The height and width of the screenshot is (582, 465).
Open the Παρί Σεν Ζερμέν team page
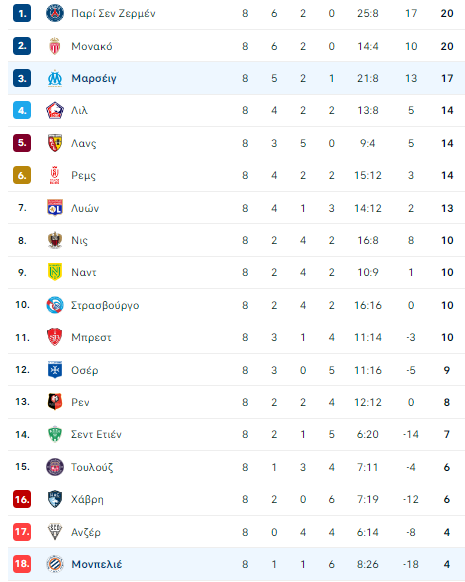[x=113, y=13]
